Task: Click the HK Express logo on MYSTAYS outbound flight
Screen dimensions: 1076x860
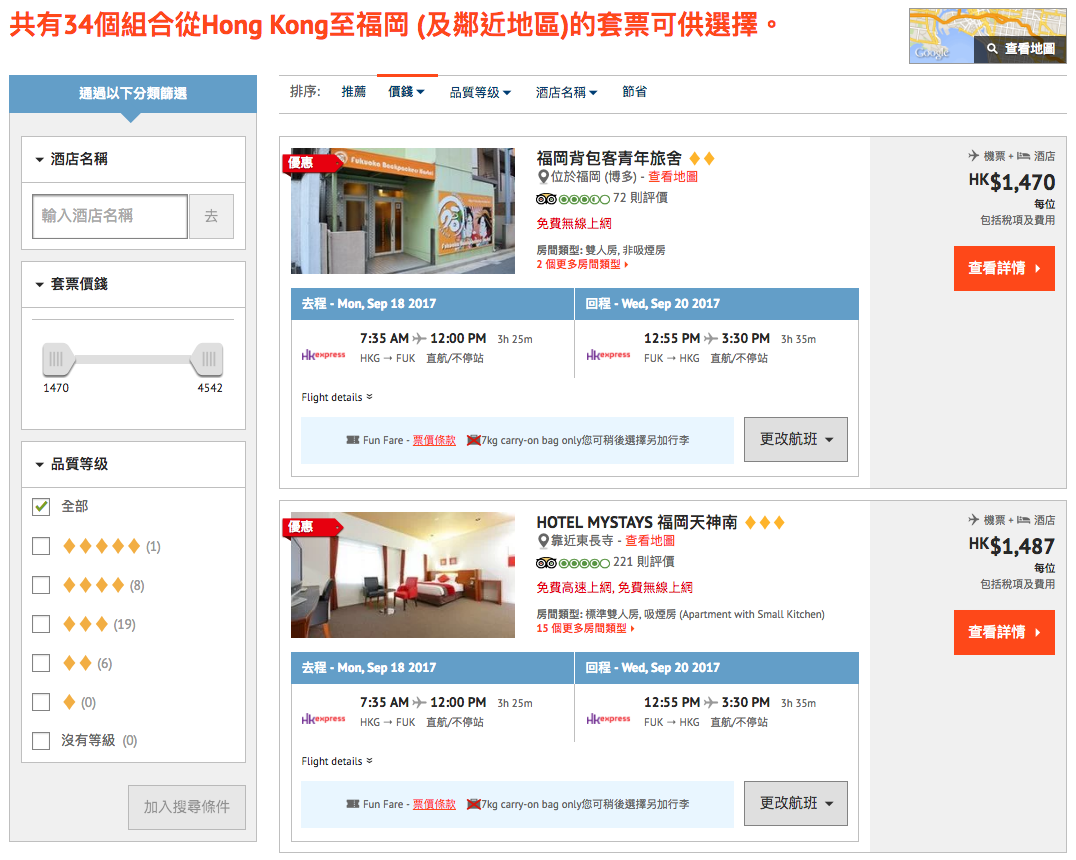Action: [323, 719]
